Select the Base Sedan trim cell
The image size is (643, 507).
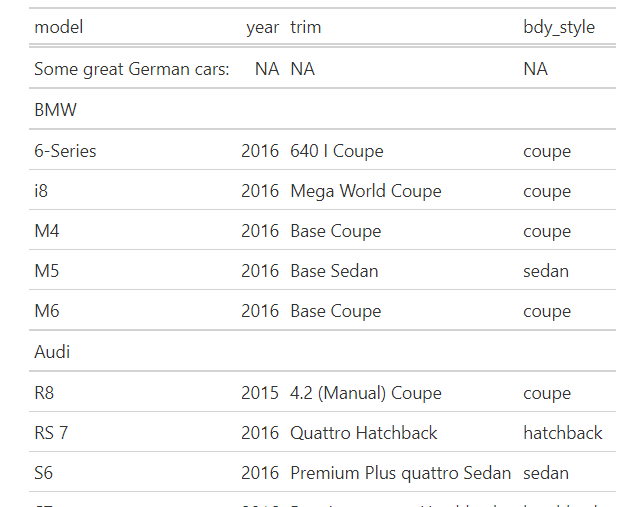coord(334,271)
